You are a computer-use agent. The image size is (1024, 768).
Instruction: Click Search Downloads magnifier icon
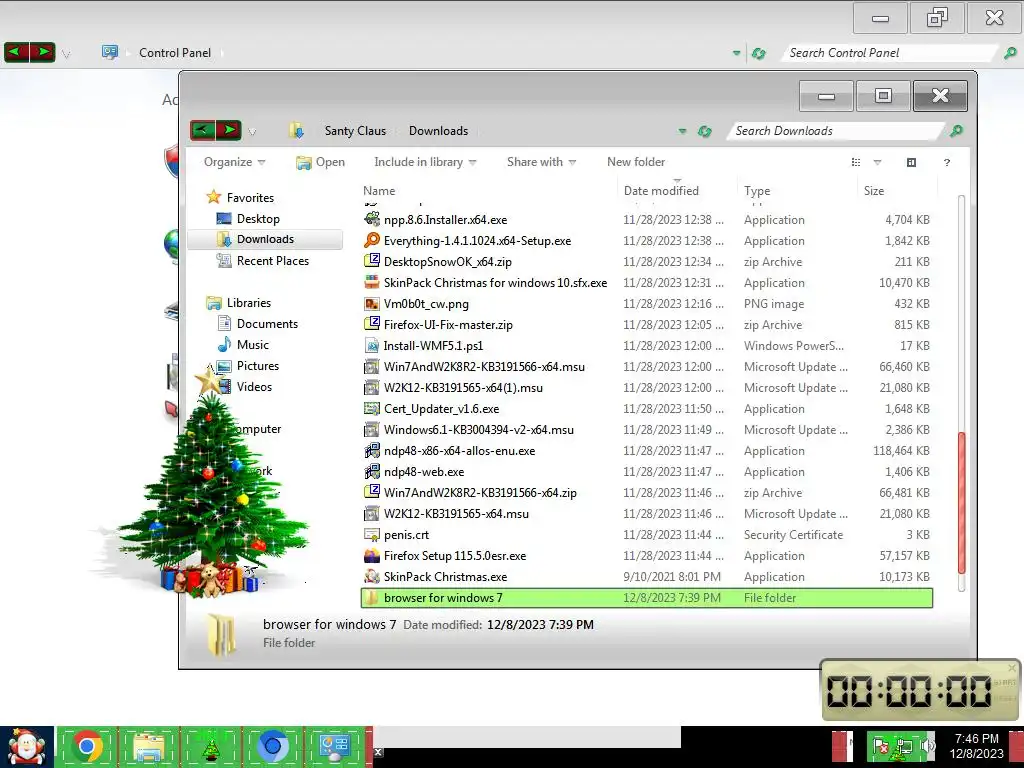[x=956, y=131]
